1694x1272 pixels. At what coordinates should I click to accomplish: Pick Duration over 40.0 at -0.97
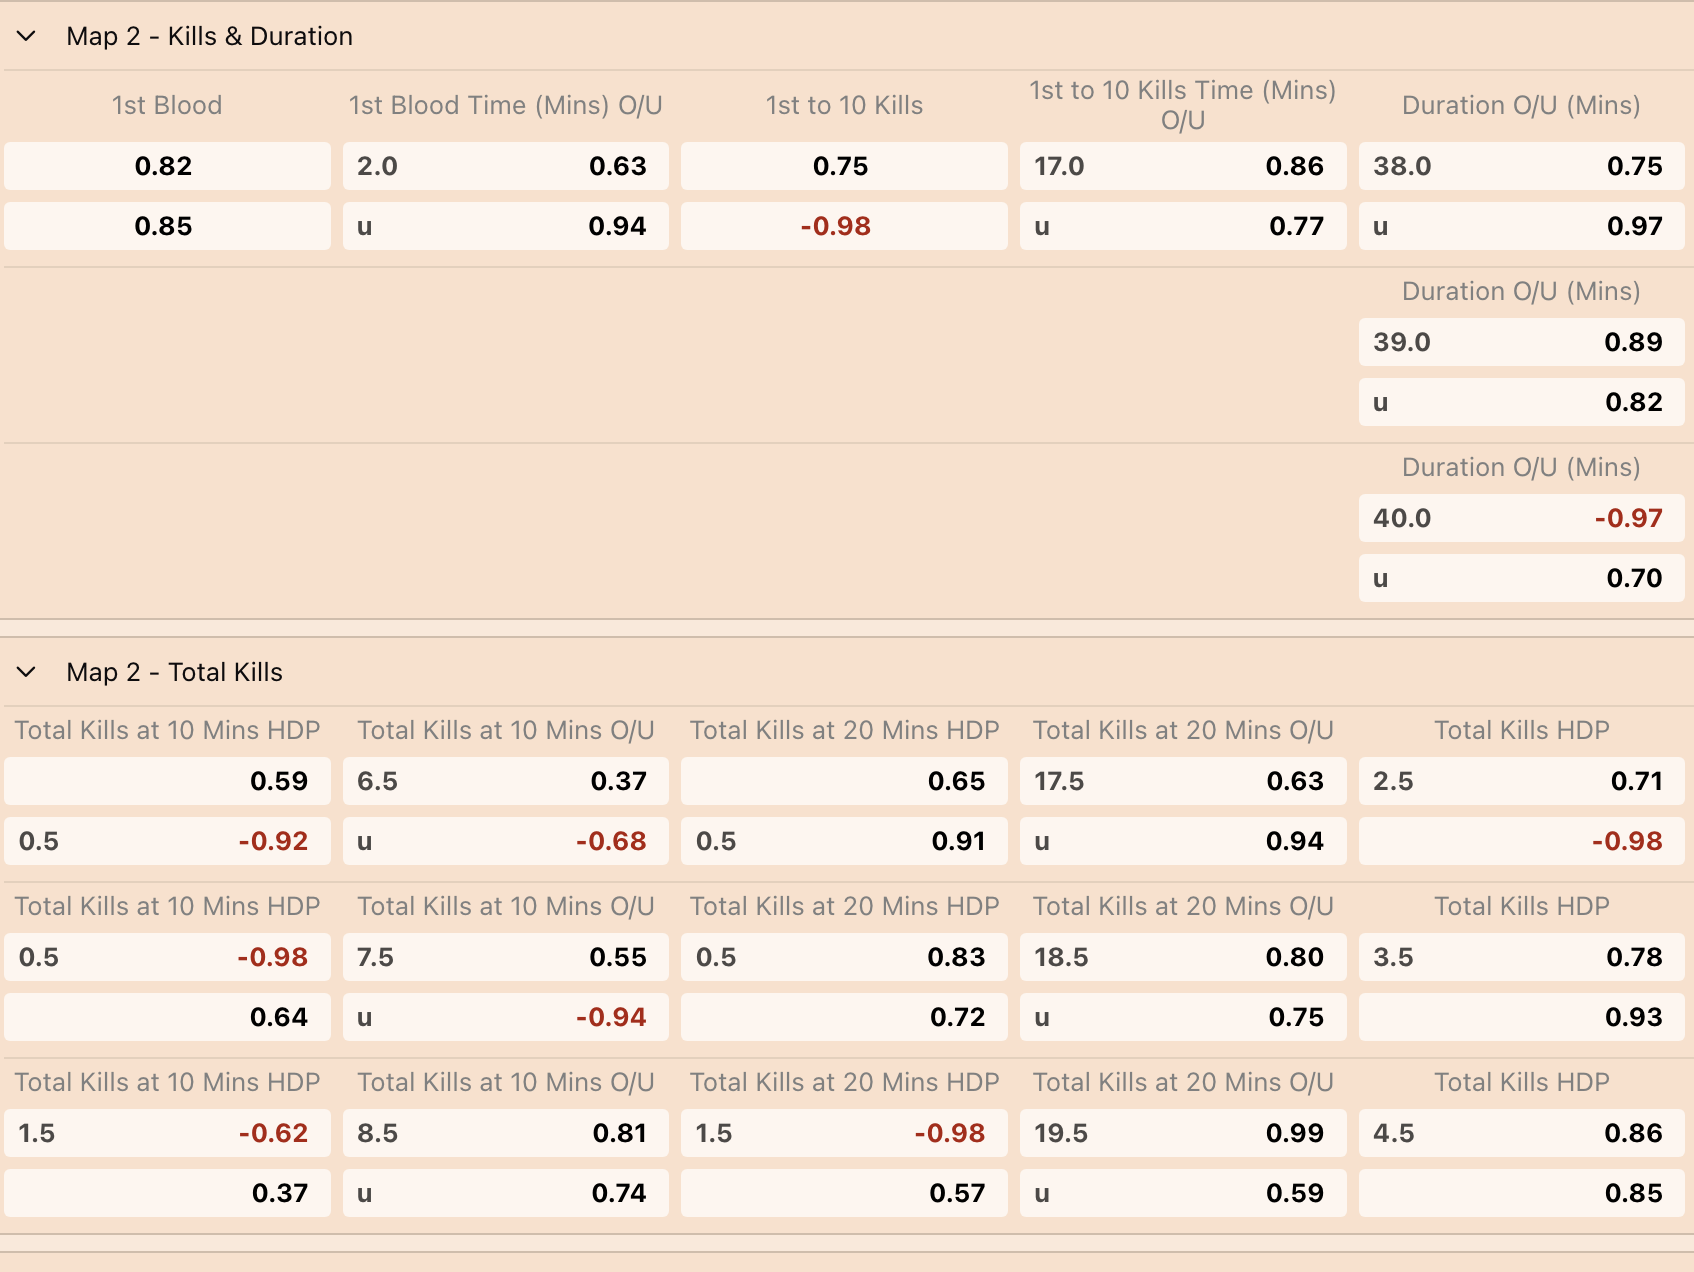click(1520, 518)
